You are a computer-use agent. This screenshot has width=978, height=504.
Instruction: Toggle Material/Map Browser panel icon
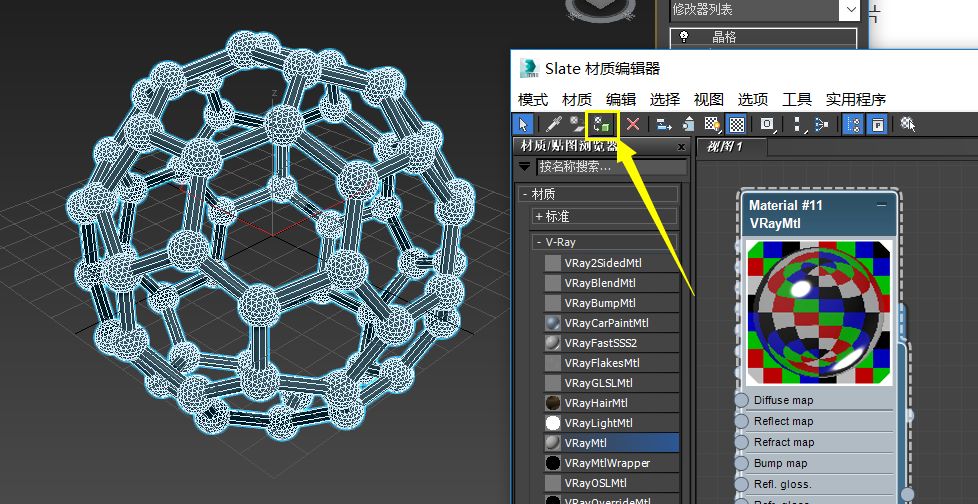pyautogui.click(x=853, y=124)
